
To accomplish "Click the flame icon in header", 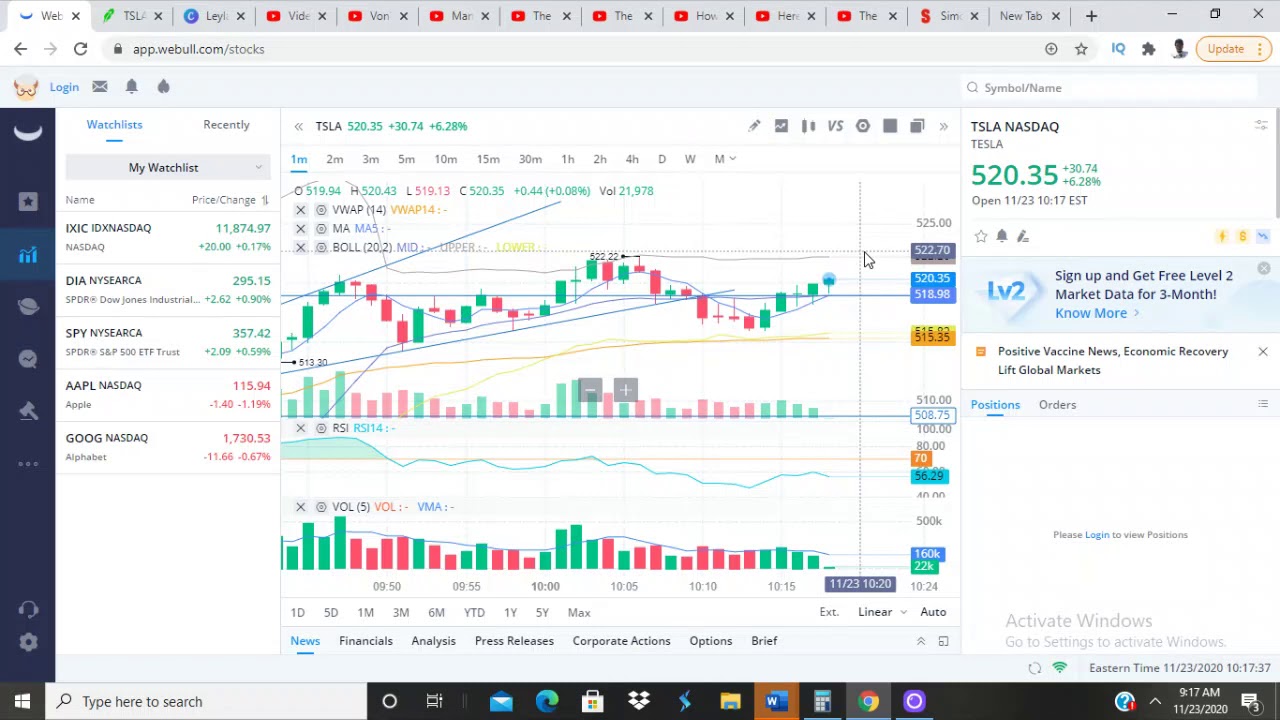I will [163, 87].
